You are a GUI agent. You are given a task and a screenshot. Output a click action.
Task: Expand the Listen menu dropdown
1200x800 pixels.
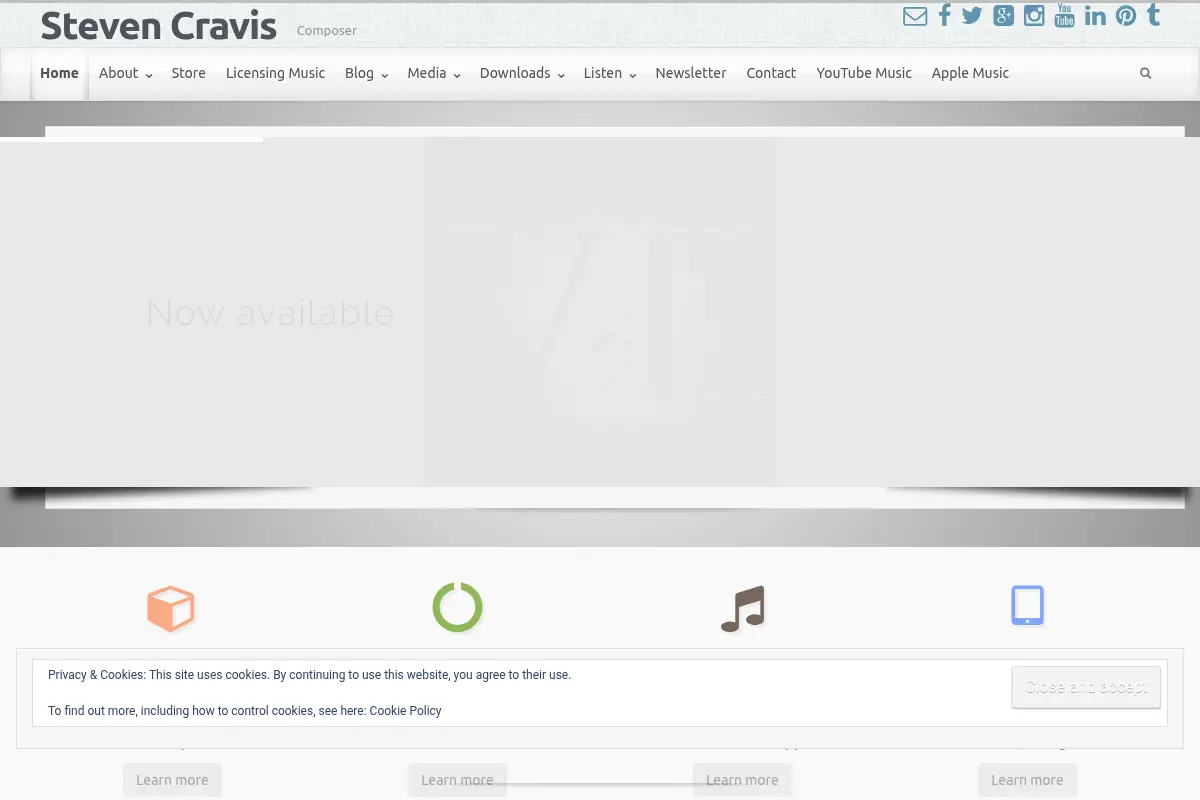click(x=610, y=73)
